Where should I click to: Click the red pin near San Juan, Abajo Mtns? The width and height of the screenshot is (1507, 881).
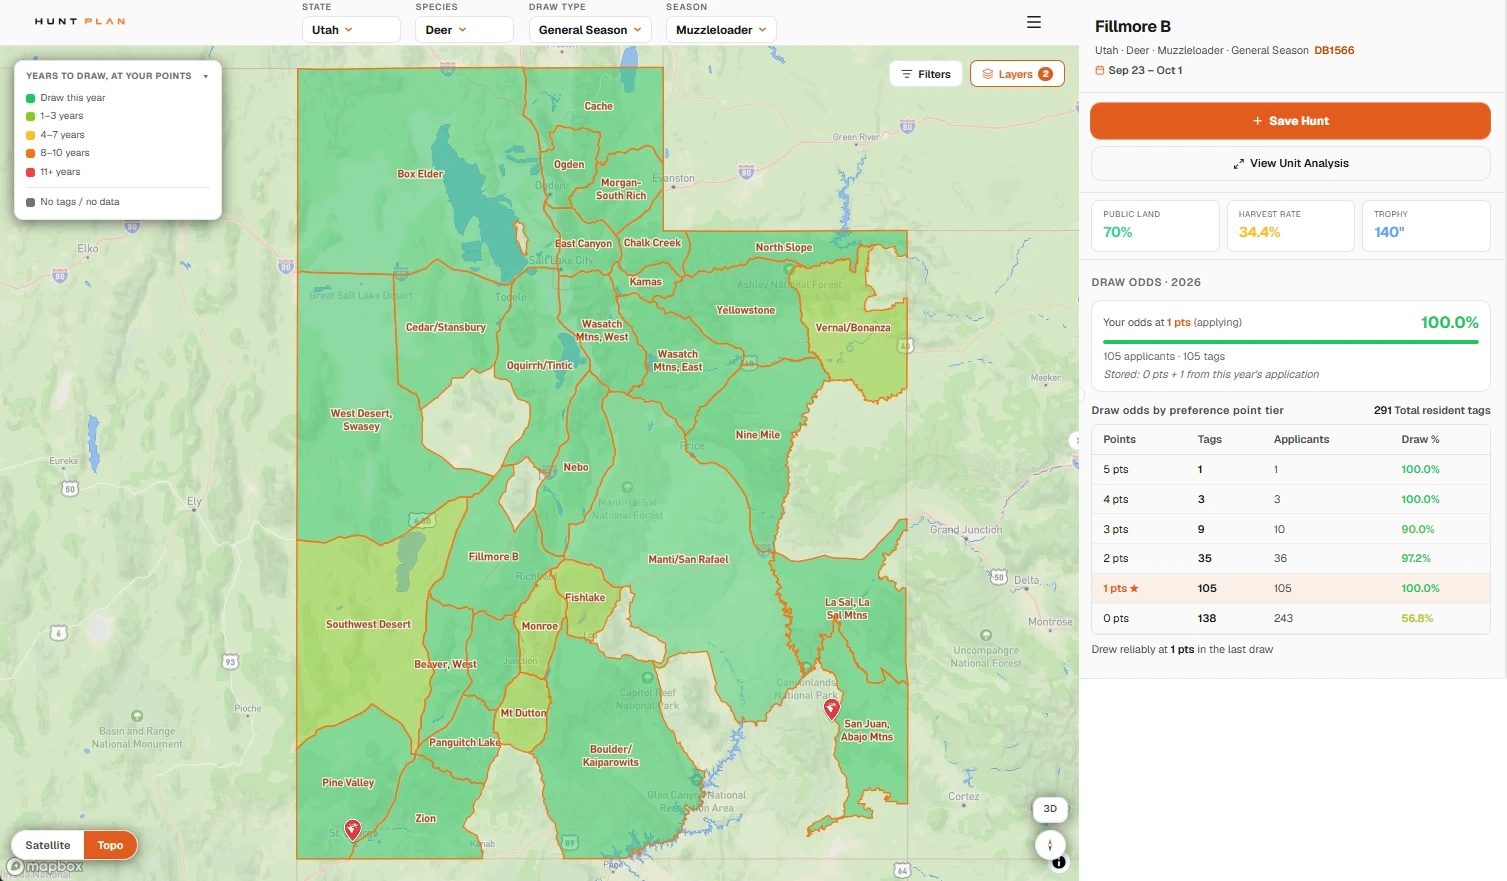[x=831, y=709]
